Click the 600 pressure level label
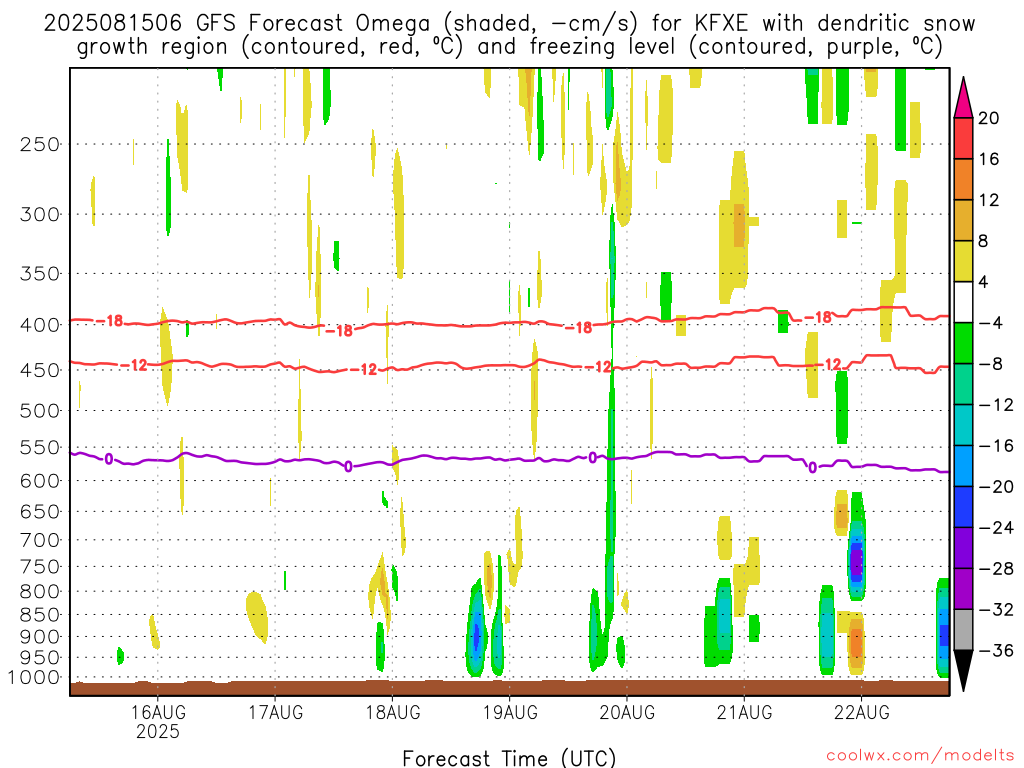The image size is (1024, 768). pyautogui.click(x=40, y=481)
